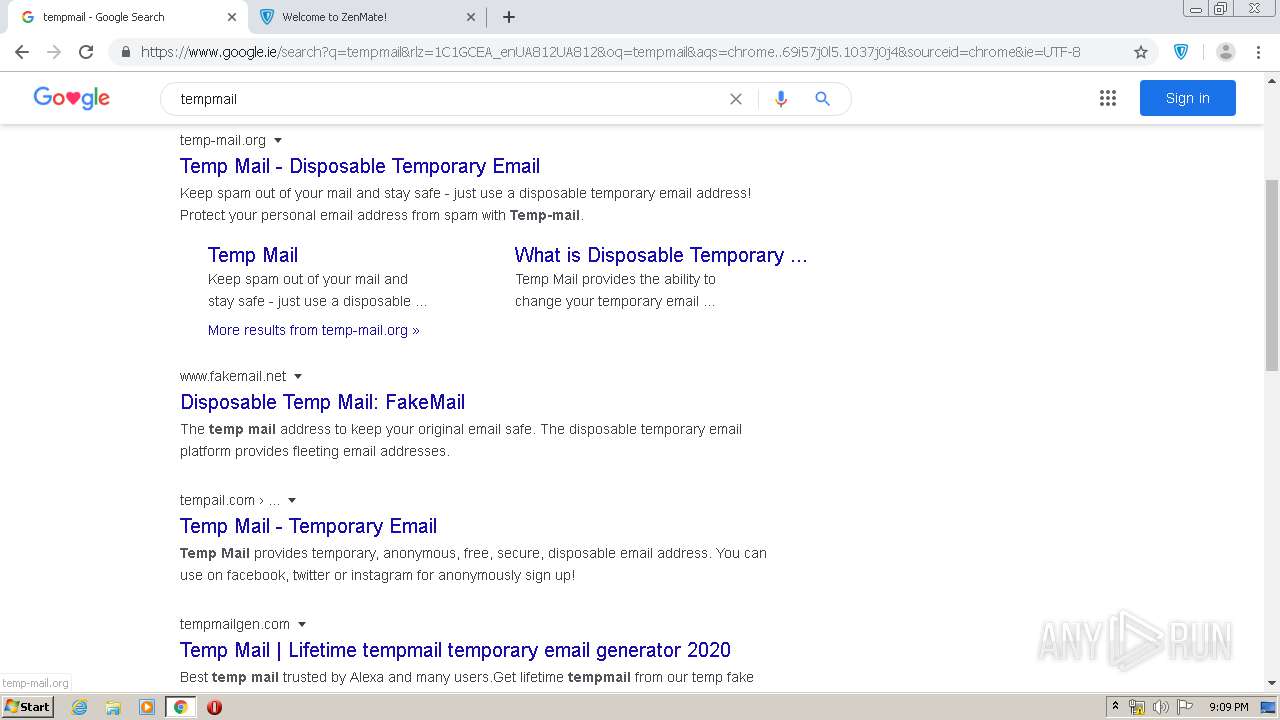
Task: Go back to previous page
Action: [x=22, y=52]
